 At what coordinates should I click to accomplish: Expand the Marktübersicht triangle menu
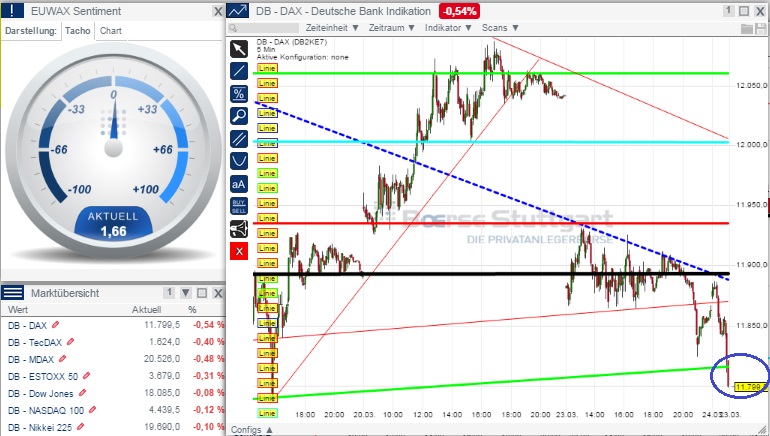coord(186,293)
